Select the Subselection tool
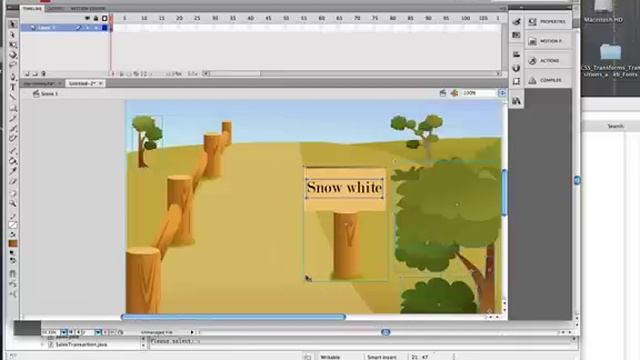The image size is (640, 360). 13,34
